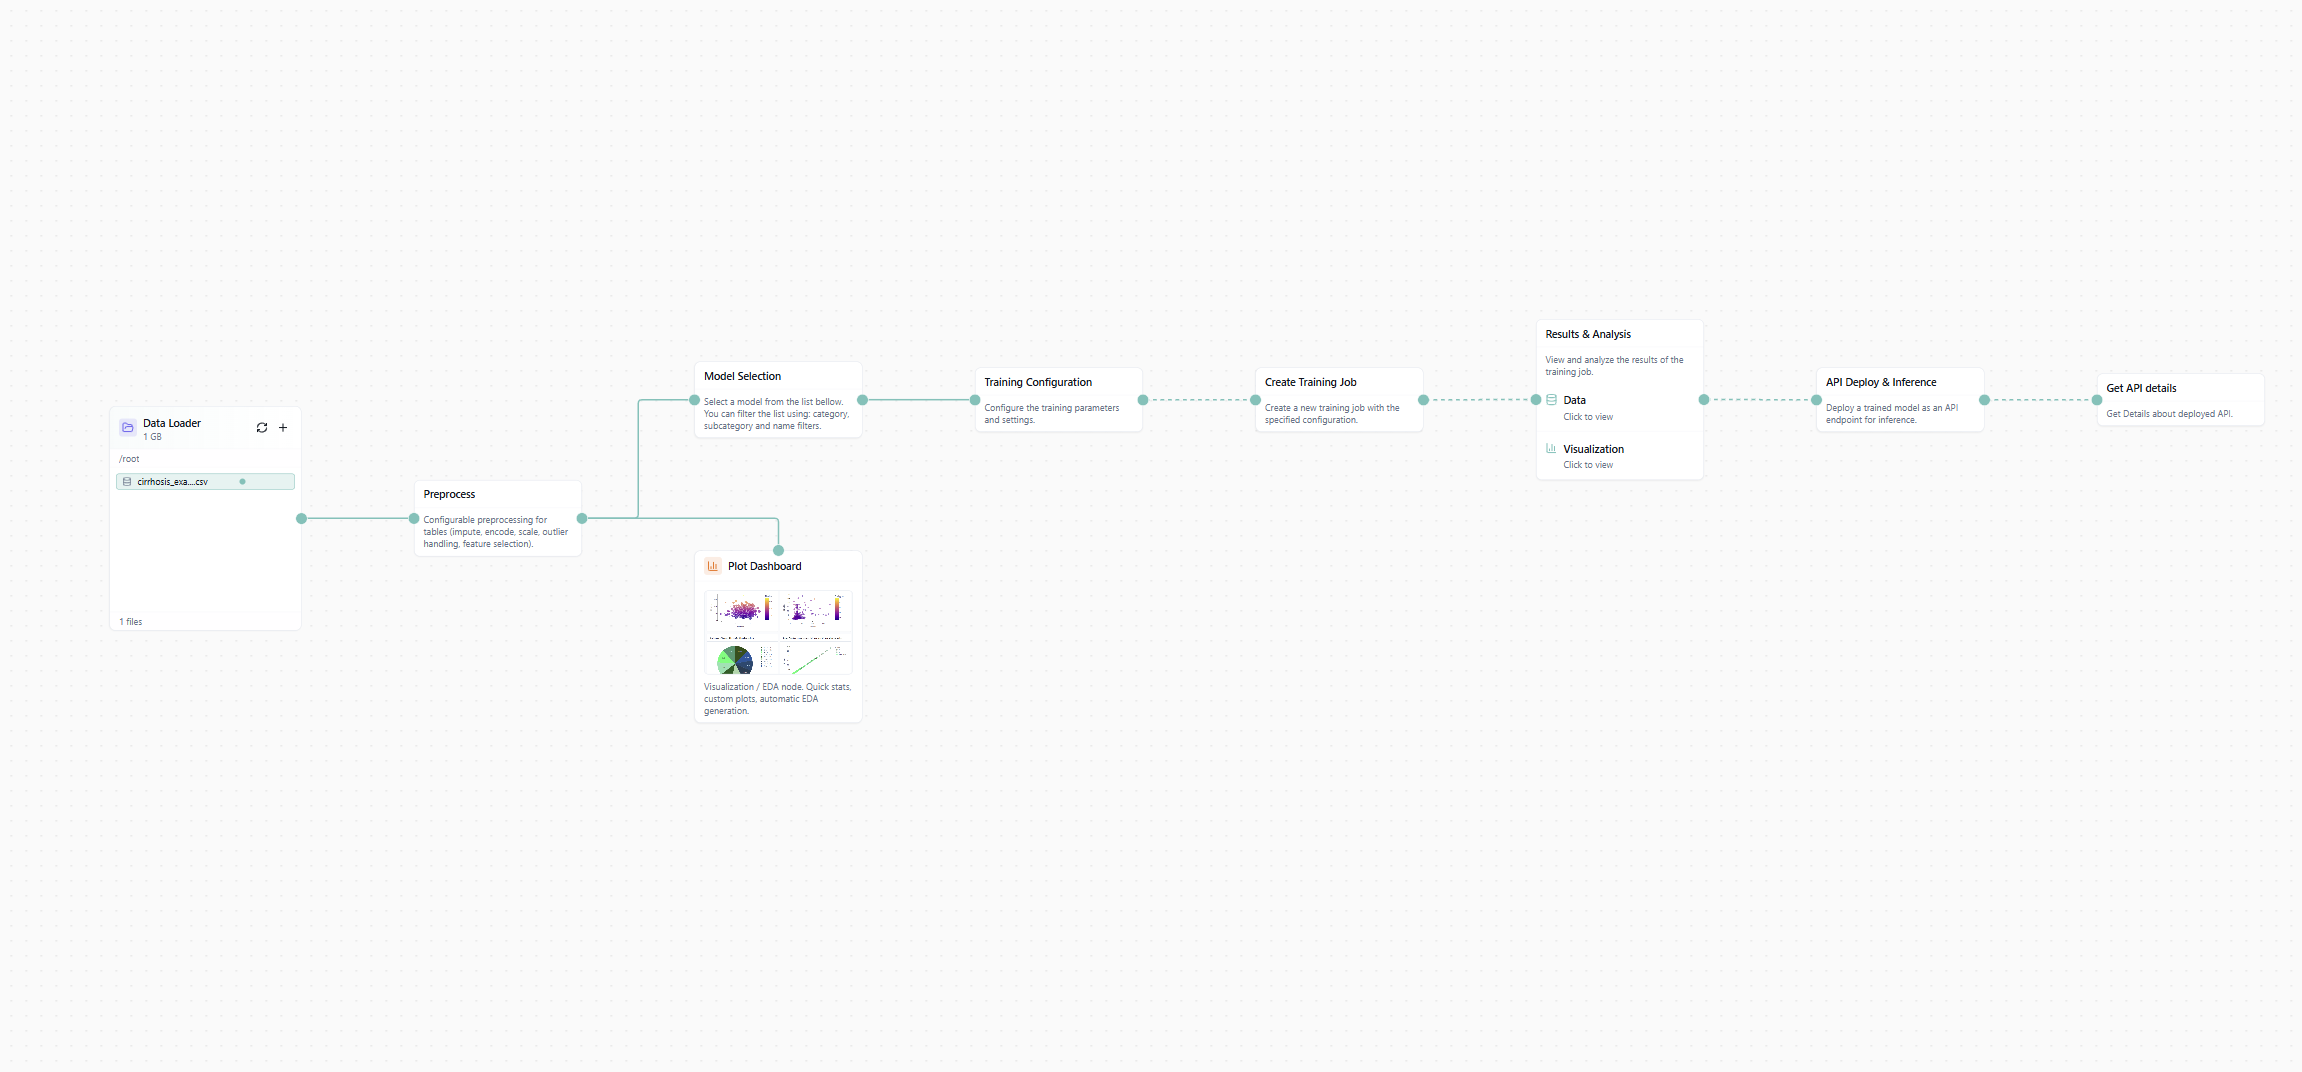Click the Plot Dashboard chart icon
Viewport: 2302px width, 1072px height.
(713, 566)
